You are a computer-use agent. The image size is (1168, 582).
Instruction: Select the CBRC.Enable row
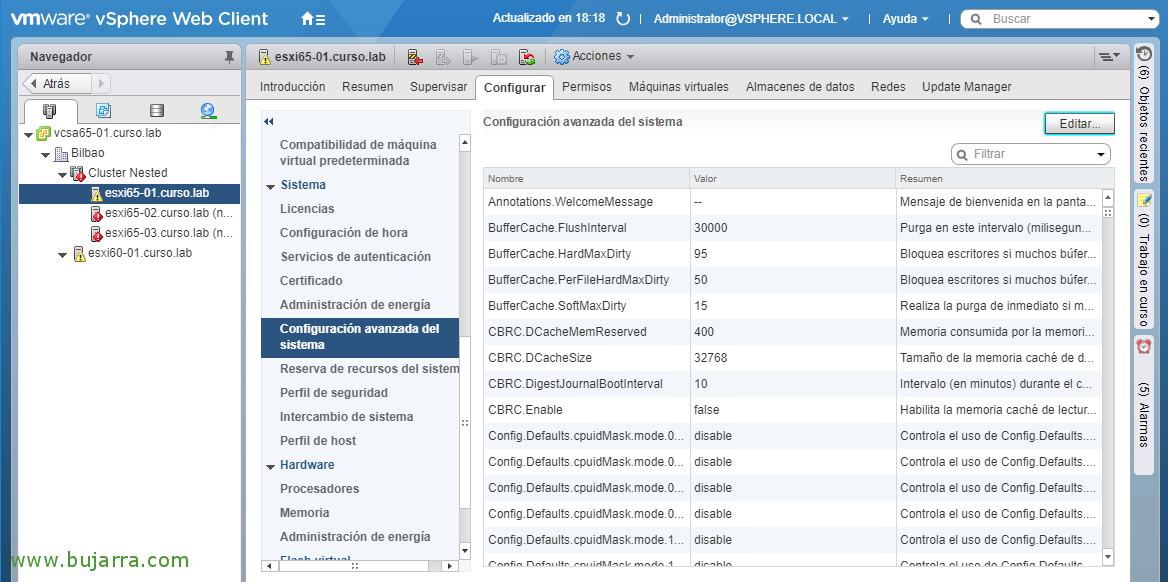[792, 410]
